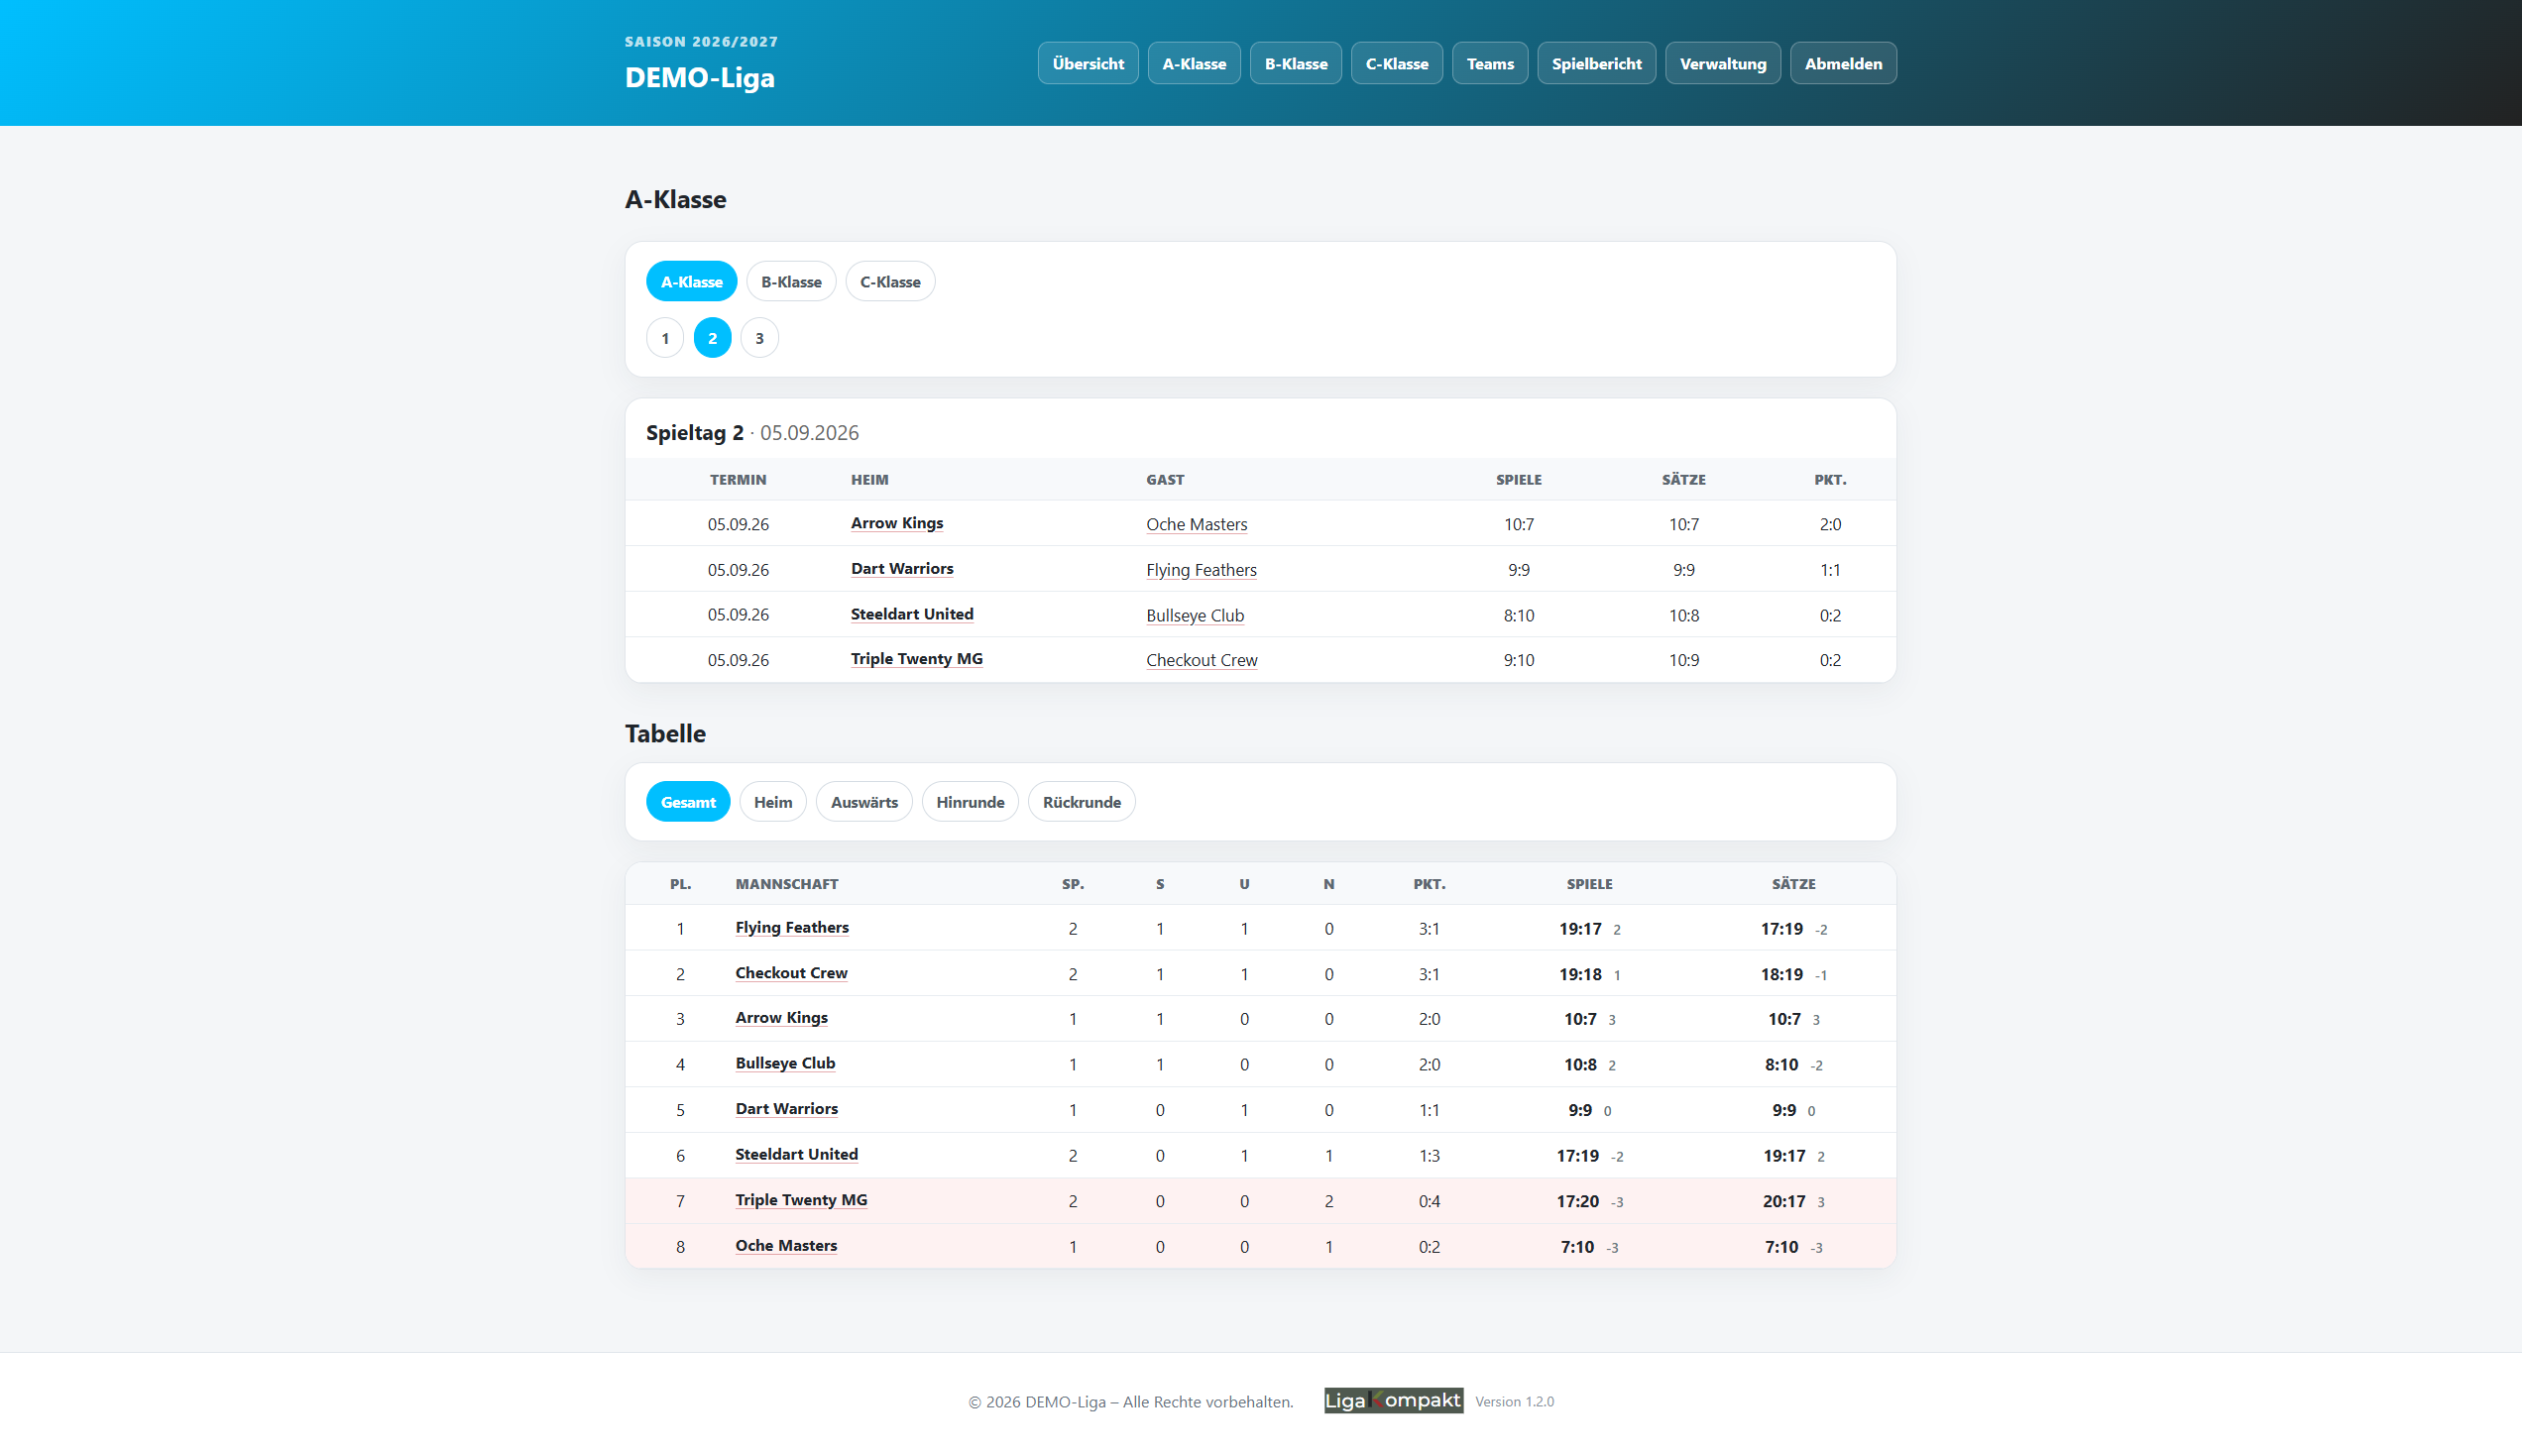Open Checkout Crew in the standings table
2522x1456 pixels.
[x=790, y=973]
